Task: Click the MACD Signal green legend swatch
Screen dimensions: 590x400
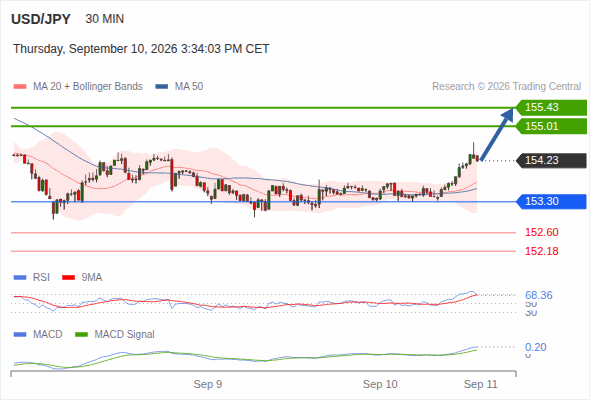Action: tap(81, 334)
